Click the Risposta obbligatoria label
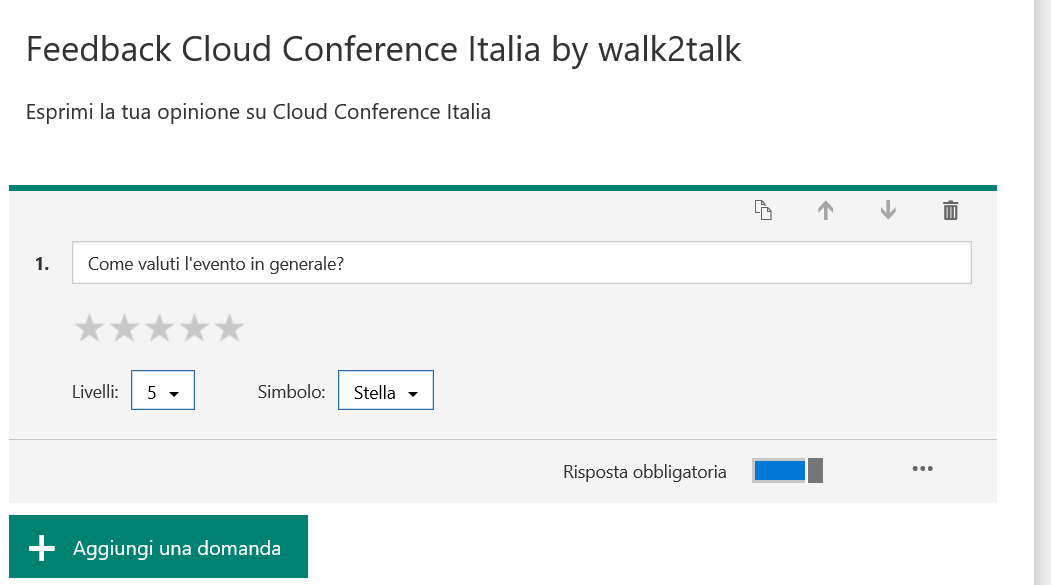 (x=645, y=472)
